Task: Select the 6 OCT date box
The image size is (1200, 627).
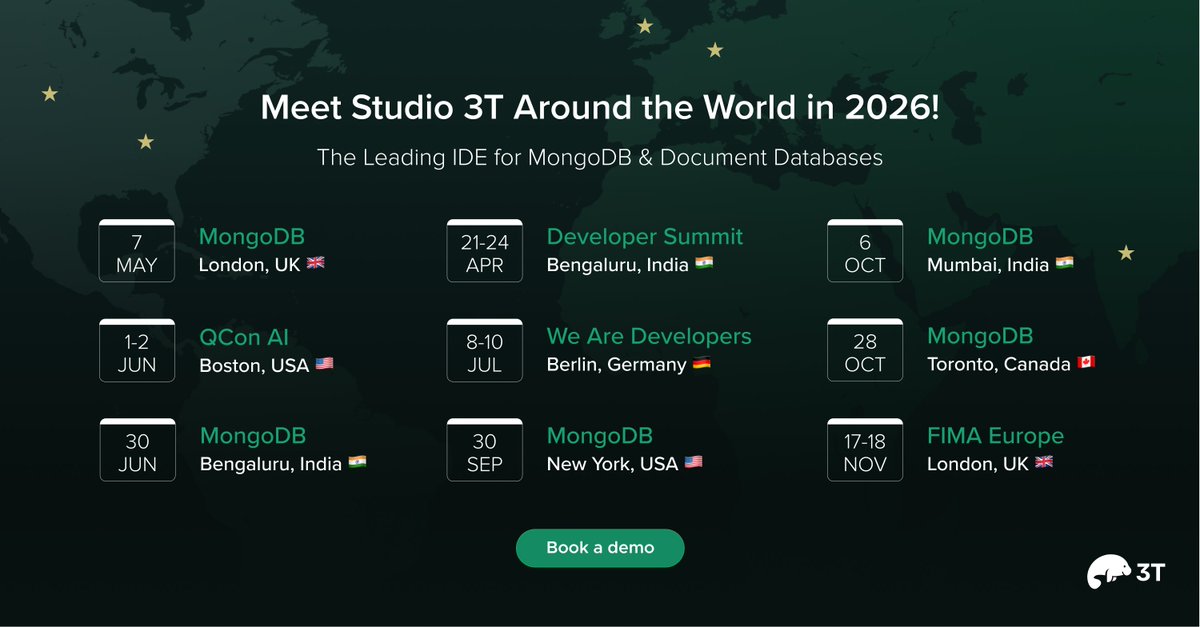Action: (x=865, y=251)
